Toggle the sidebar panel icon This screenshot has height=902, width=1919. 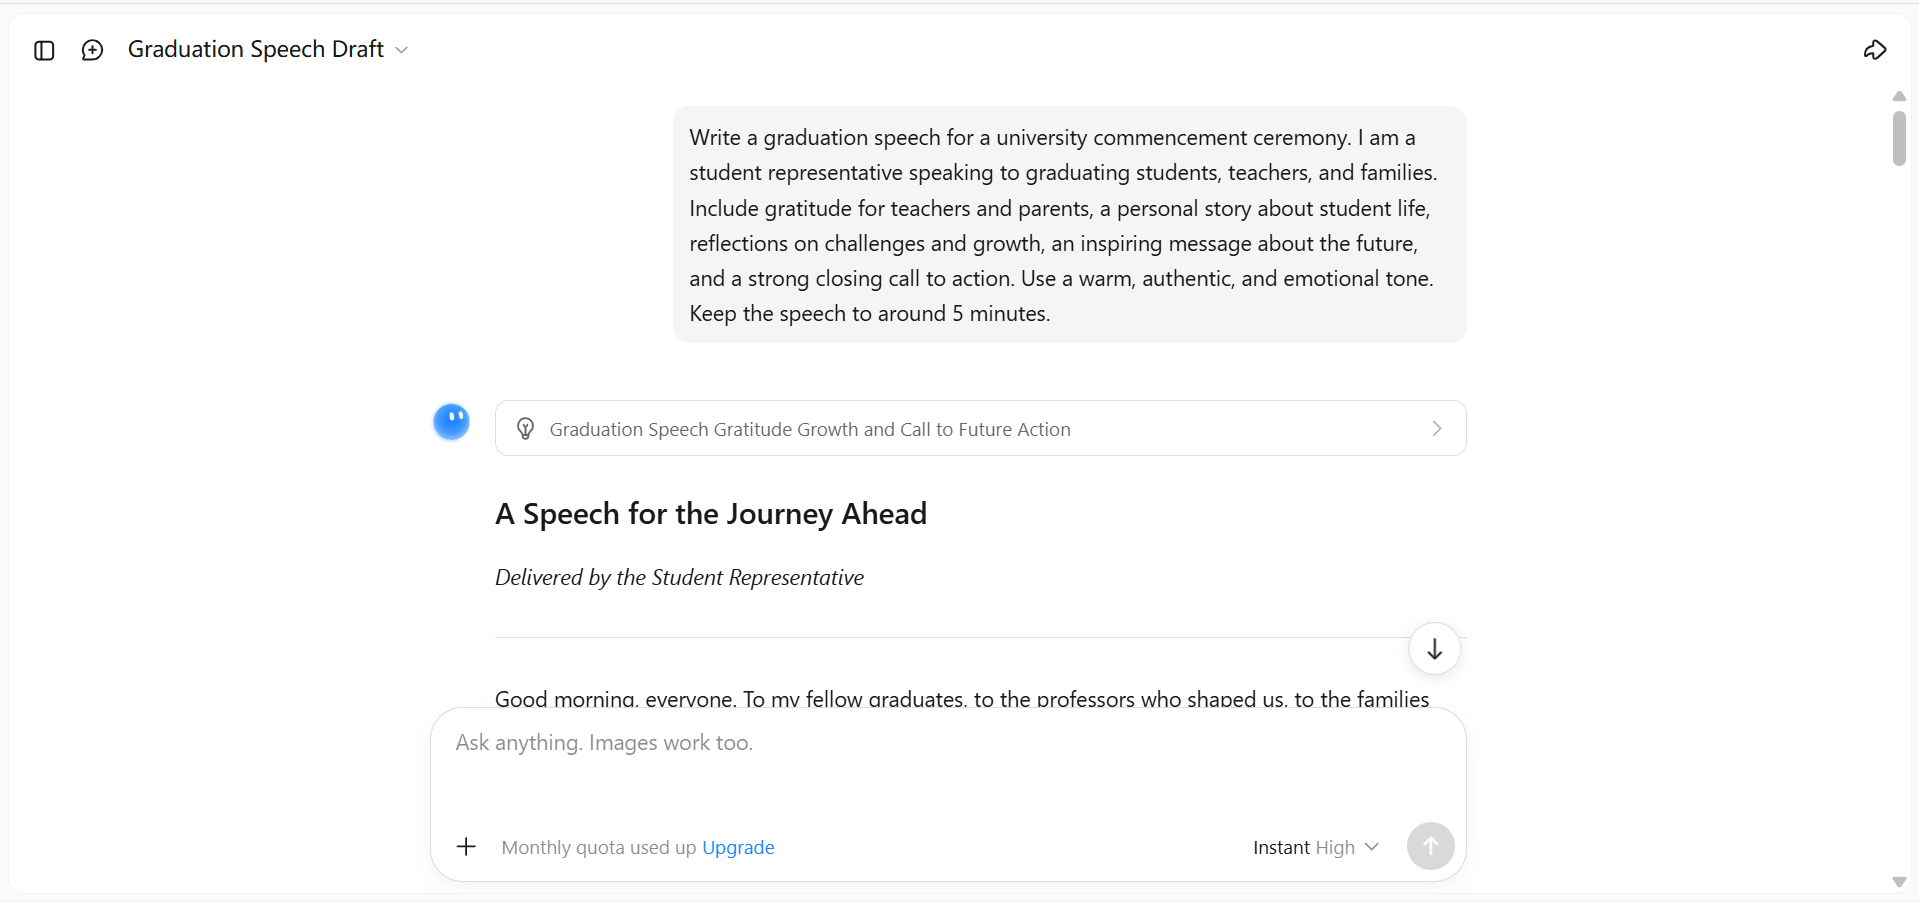click(44, 50)
